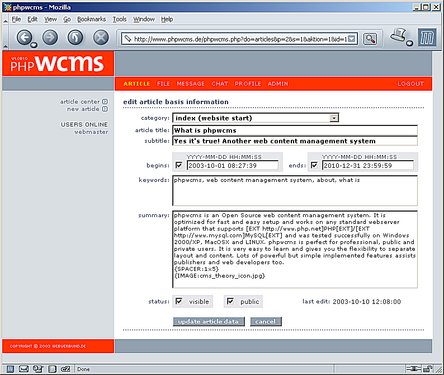Open the Edit menu

pyautogui.click(x=33, y=19)
